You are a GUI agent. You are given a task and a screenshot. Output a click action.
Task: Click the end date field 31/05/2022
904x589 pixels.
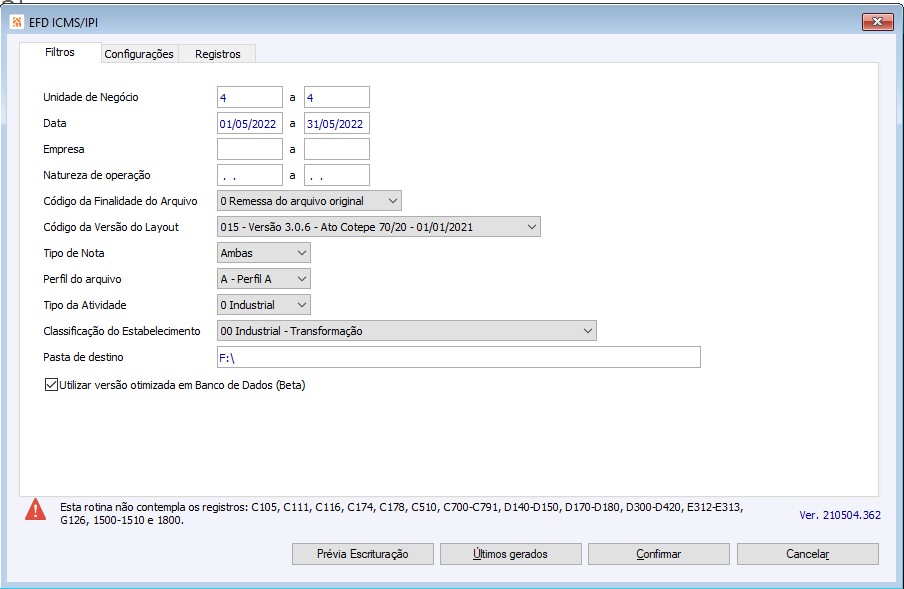click(337, 123)
